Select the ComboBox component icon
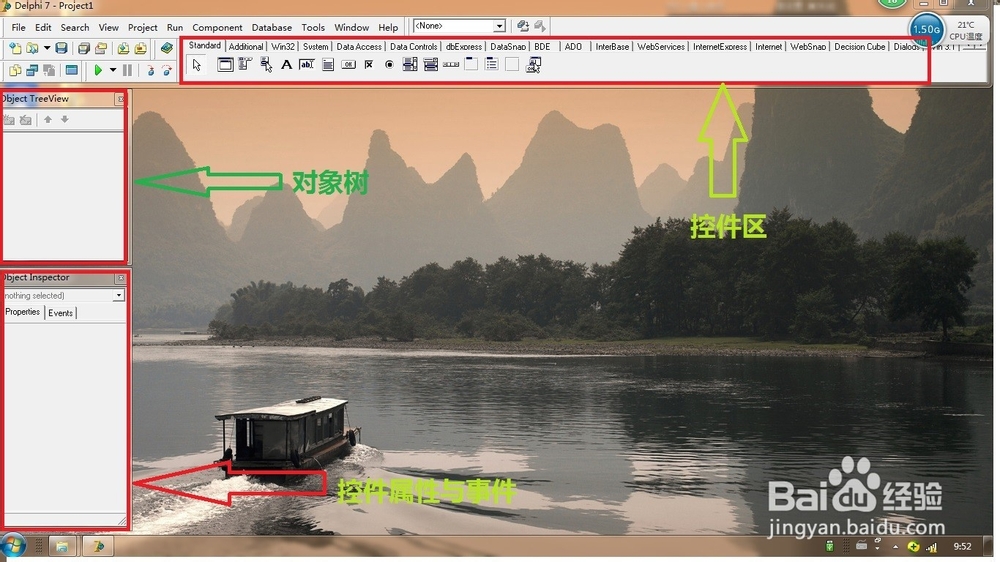 pos(430,64)
